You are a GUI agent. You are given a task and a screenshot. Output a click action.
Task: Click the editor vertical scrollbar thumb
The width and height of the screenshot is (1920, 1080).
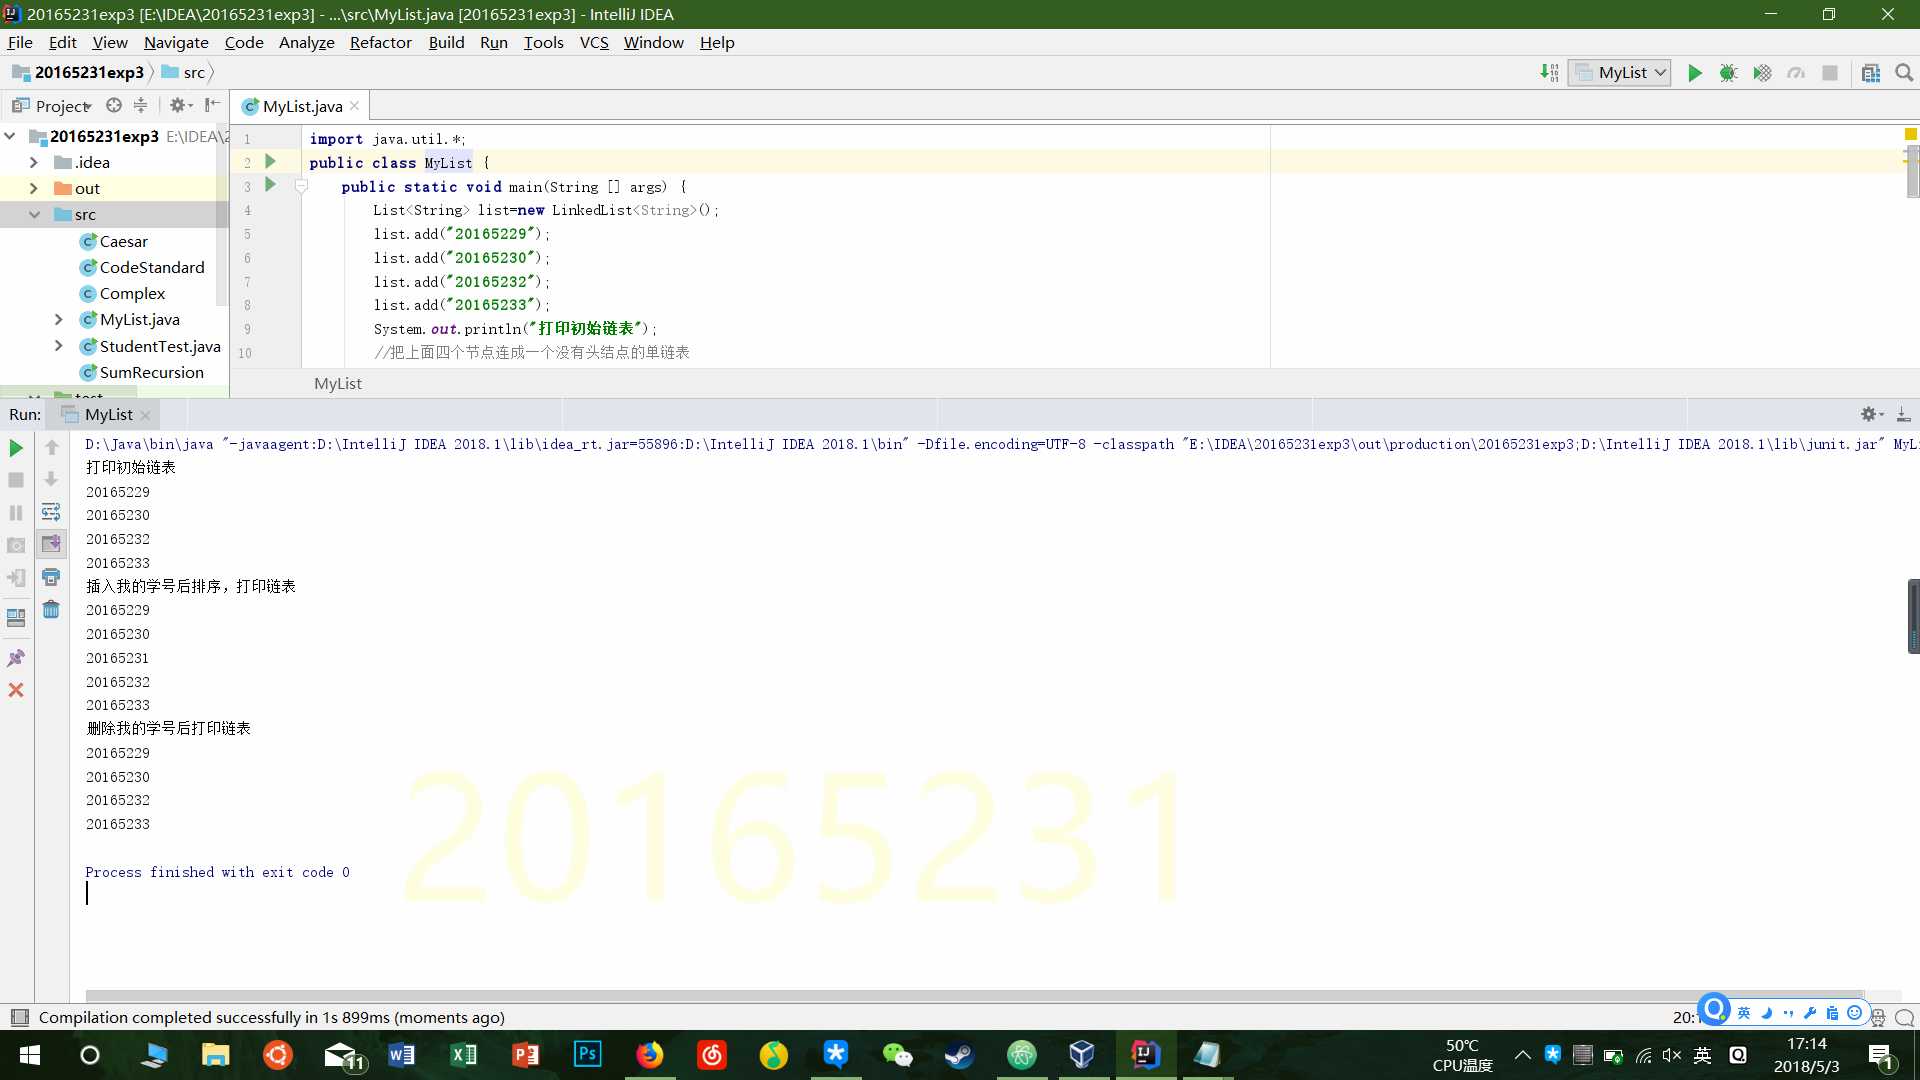[x=1912, y=172]
